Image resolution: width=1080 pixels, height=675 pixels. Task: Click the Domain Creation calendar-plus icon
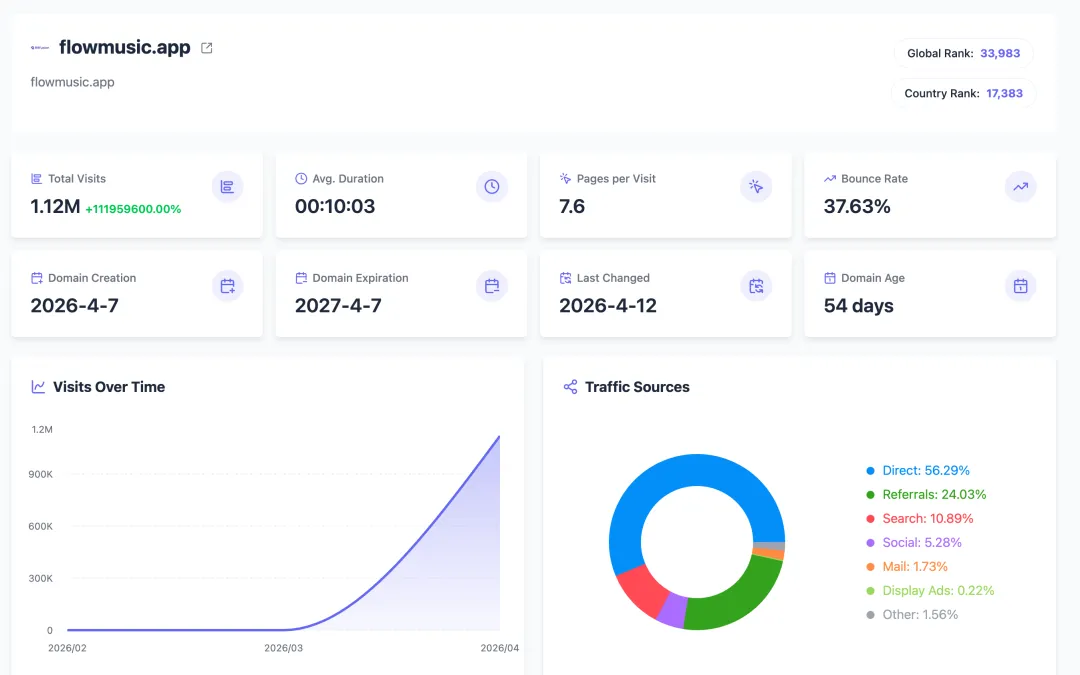(227, 286)
